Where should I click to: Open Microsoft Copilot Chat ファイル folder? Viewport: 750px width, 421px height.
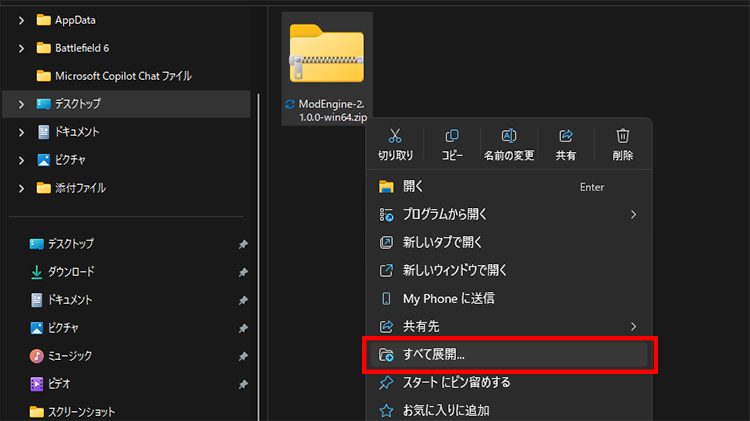tap(123, 76)
